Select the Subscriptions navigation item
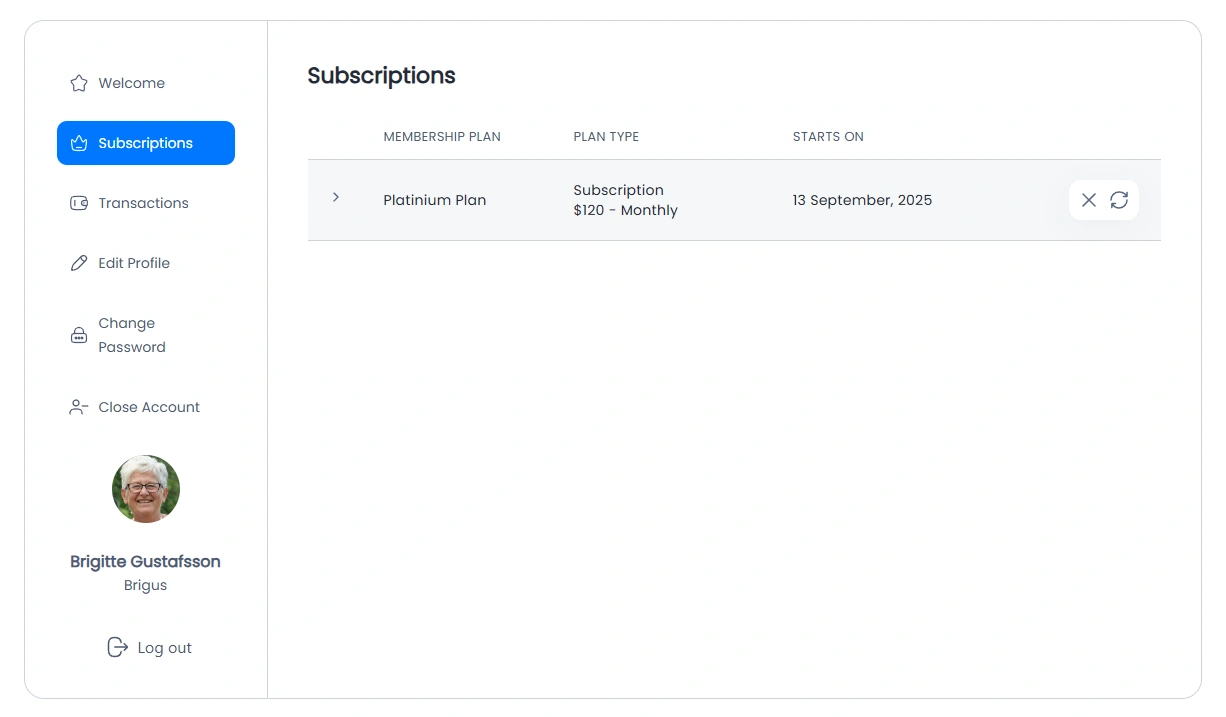The image size is (1226, 717). click(x=145, y=142)
